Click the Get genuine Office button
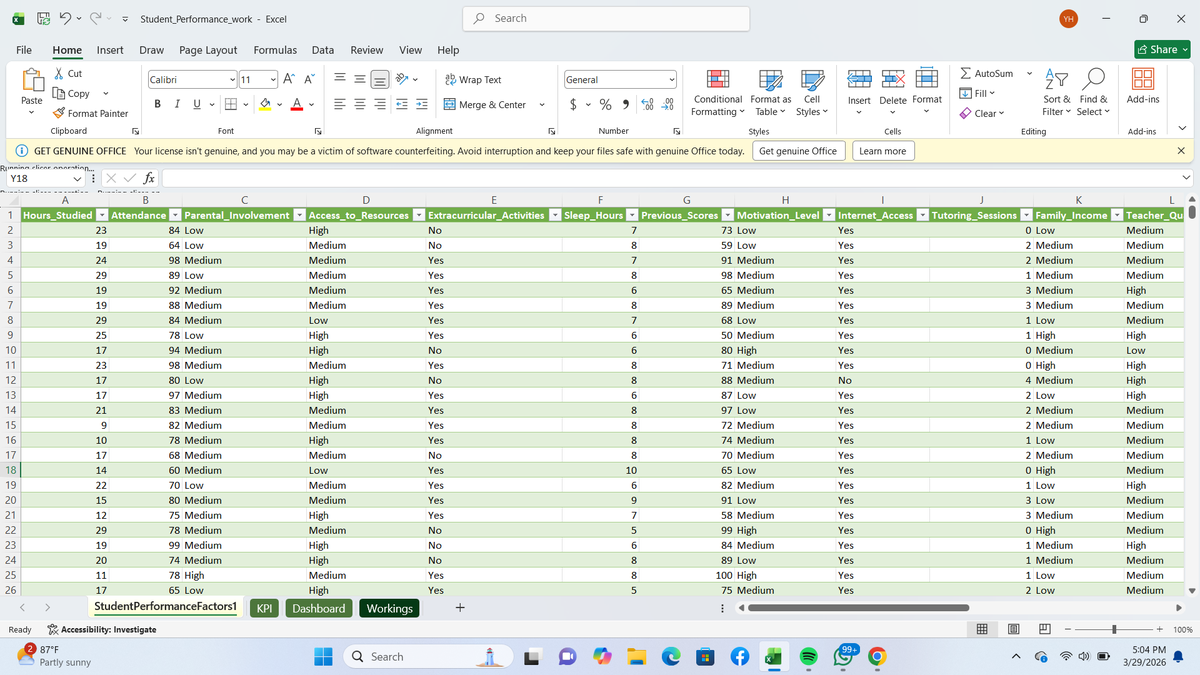This screenshot has width=1200, height=675. pos(798,150)
